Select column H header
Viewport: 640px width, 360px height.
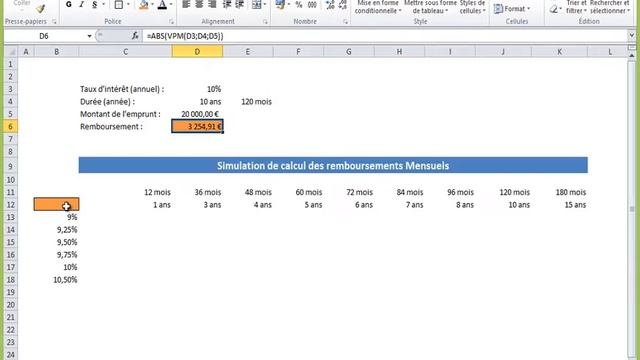coord(399,52)
